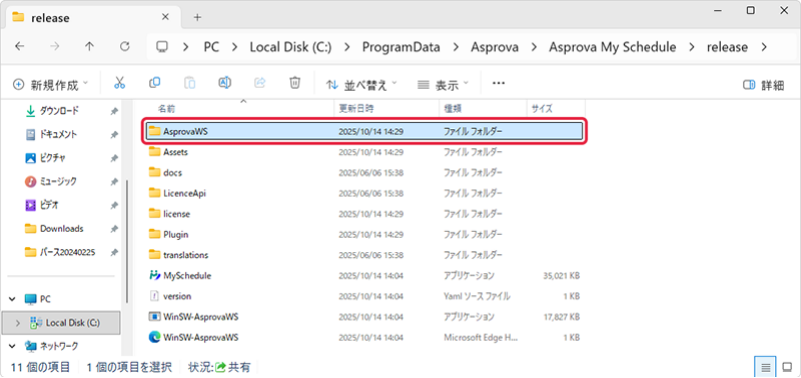Screen dimensions: 801x378
Task: Select the LicenceApi folder
Action: coord(363,193)
